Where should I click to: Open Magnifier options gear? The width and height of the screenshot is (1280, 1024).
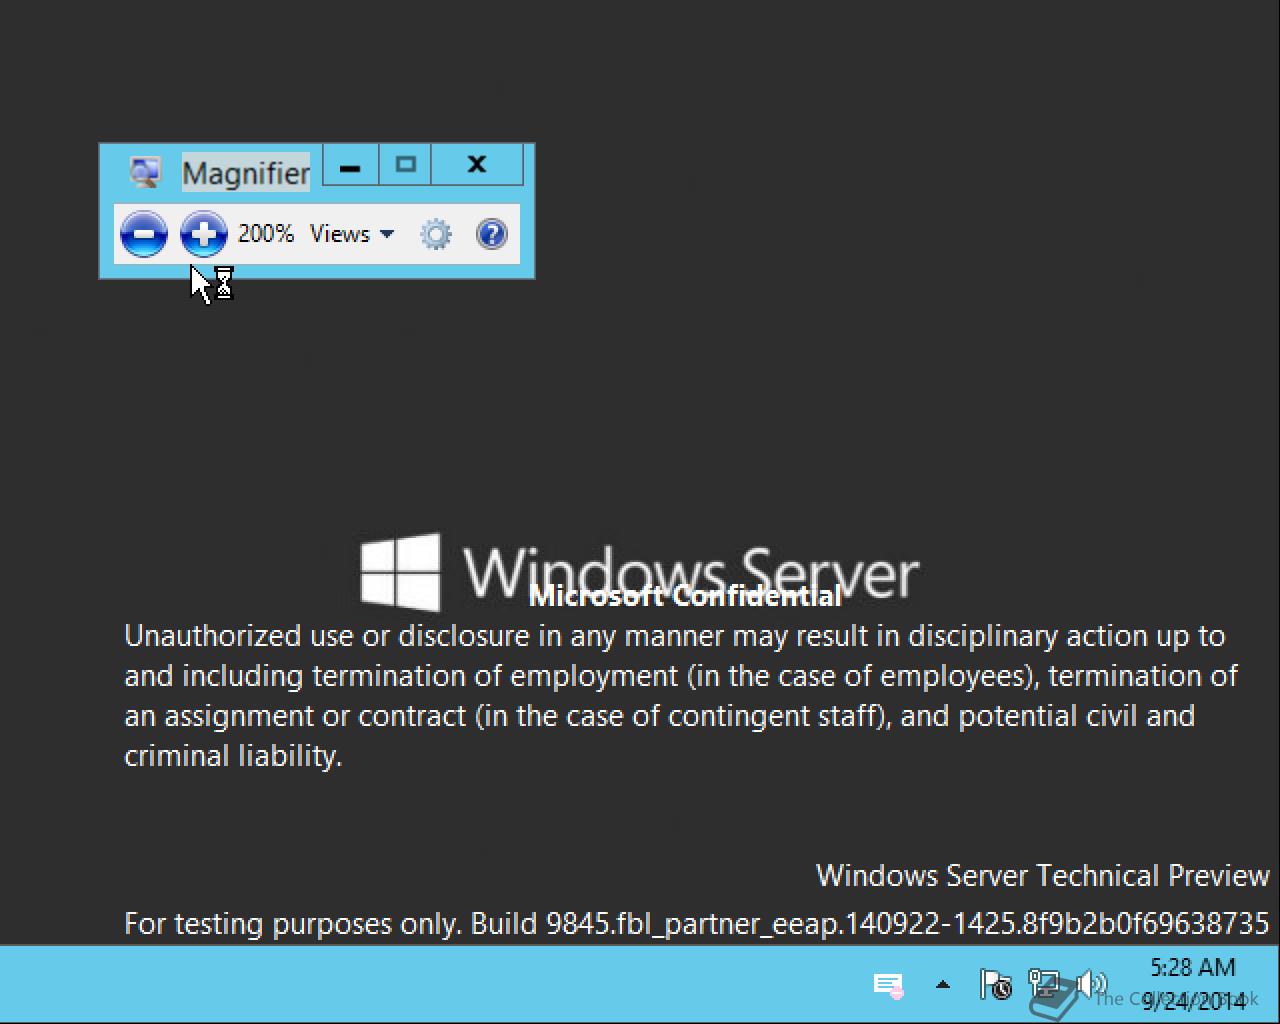pos(435,234)
